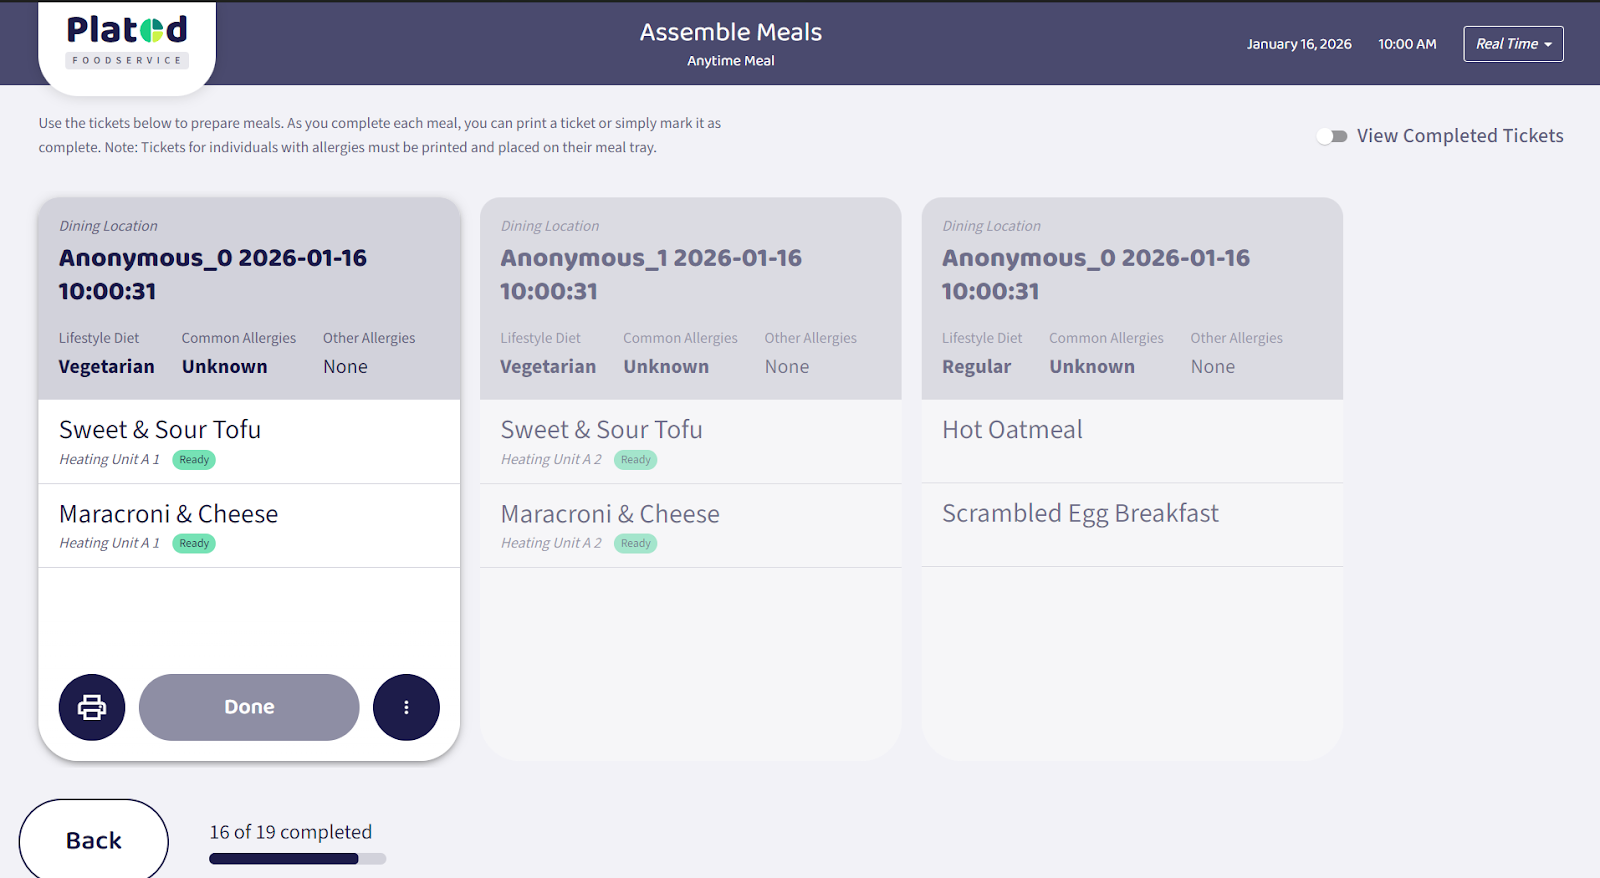Select Scrambled Egg Breakfast item

pyautogui.click(x=1080, y=514)
